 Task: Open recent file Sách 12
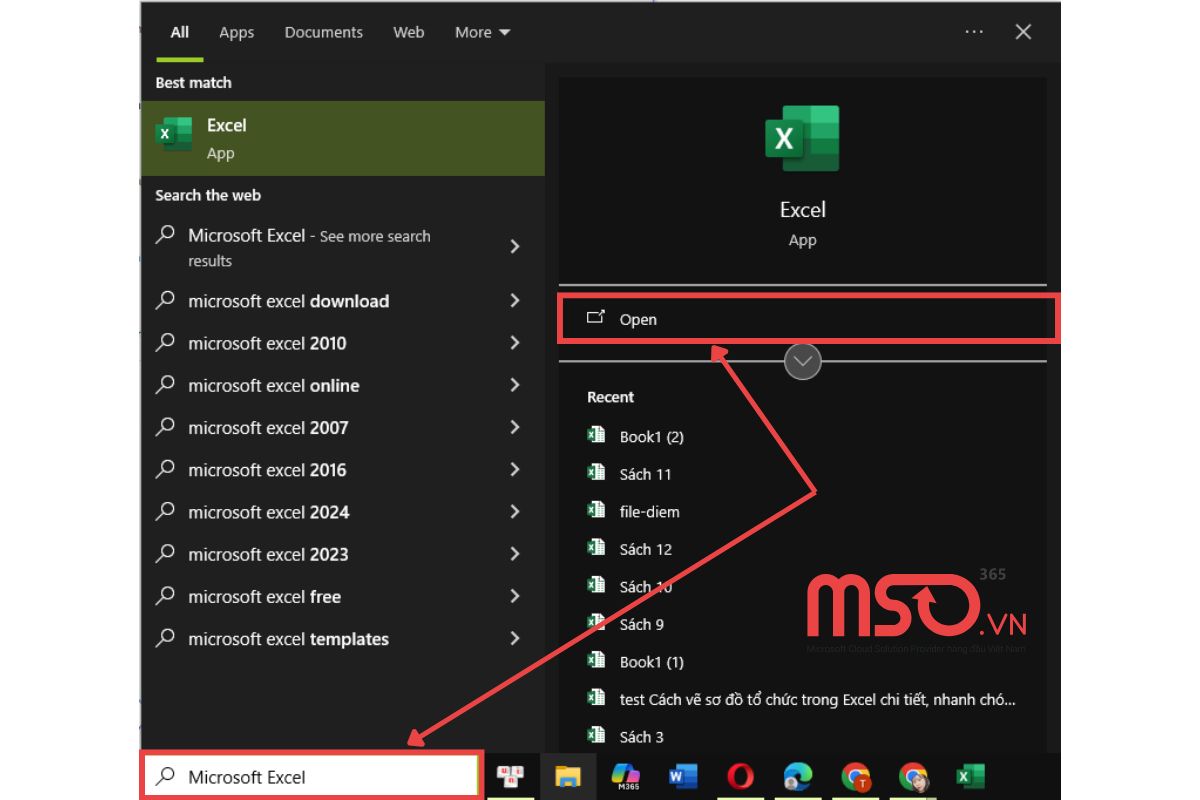point(645,549)
